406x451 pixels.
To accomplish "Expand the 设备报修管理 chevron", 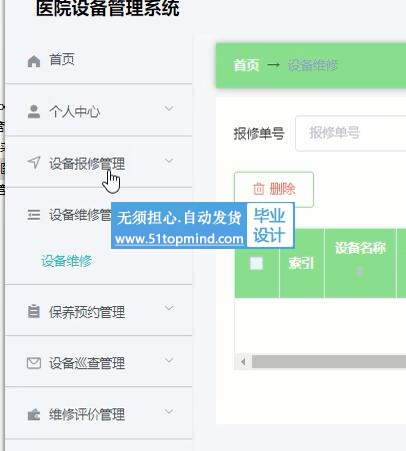I will click(169, 161).
